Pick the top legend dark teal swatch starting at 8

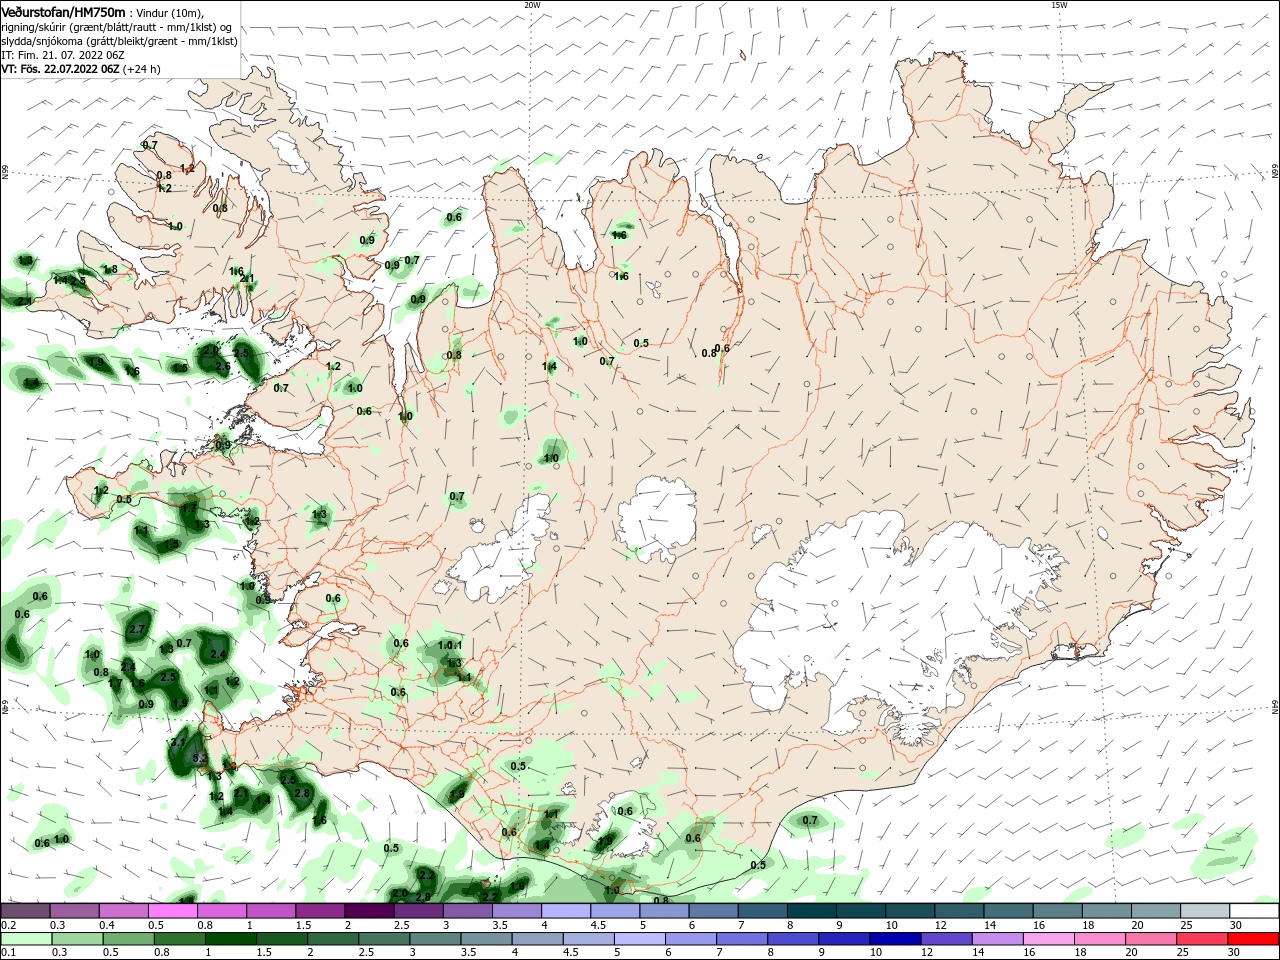click(811, 911)
